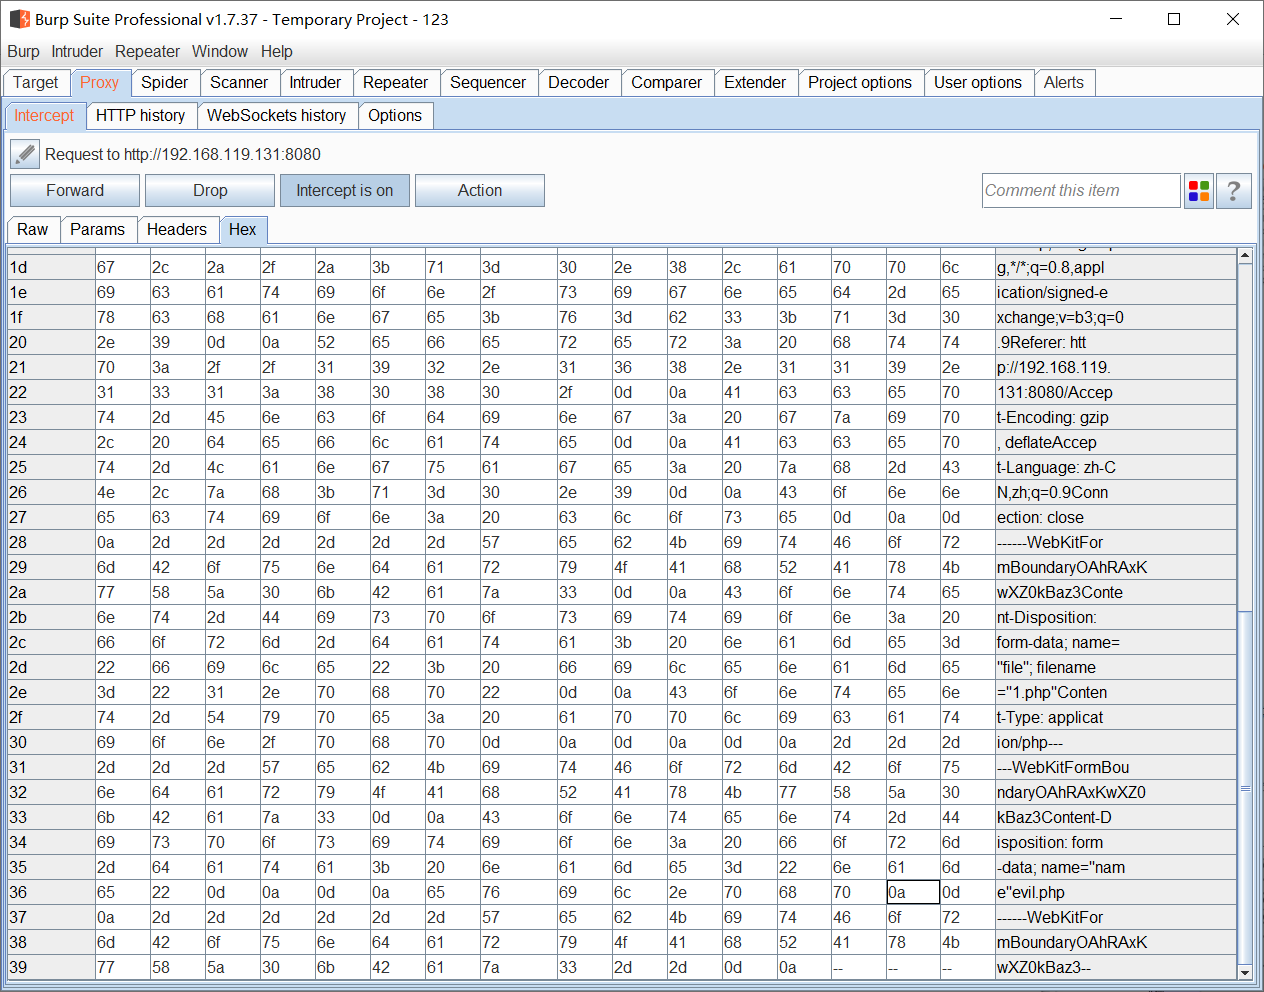Select ASCII text ', deflateAccep'
Image resolution: width=1264 pixels, height=992 pixels.
click(1047, 442)
